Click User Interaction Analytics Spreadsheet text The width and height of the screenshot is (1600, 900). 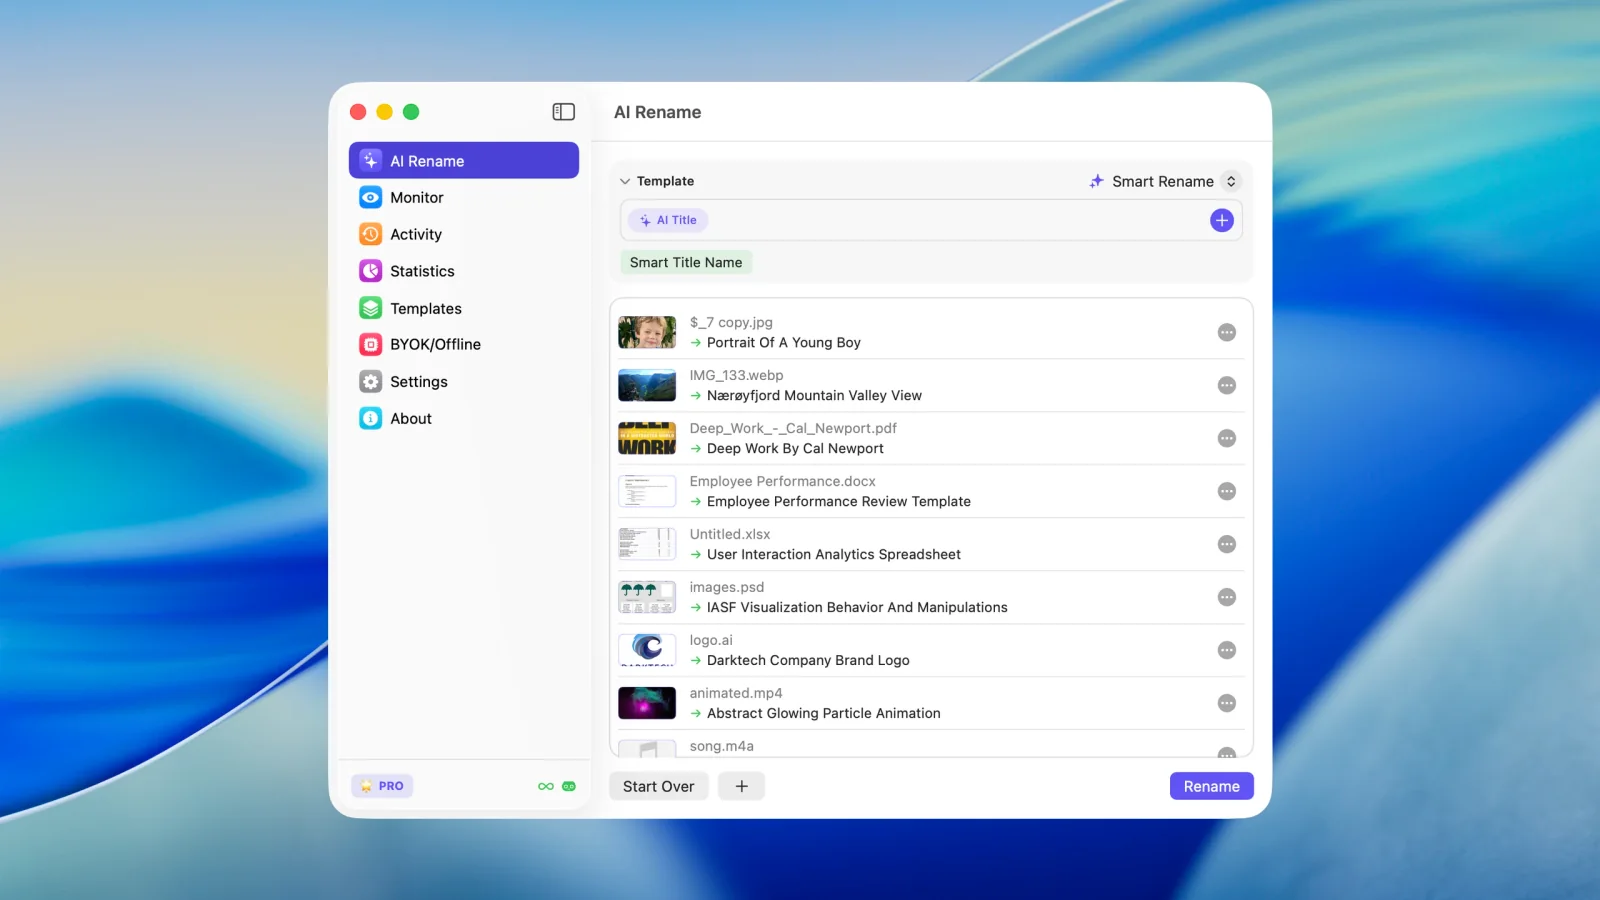tap(834, 555)
